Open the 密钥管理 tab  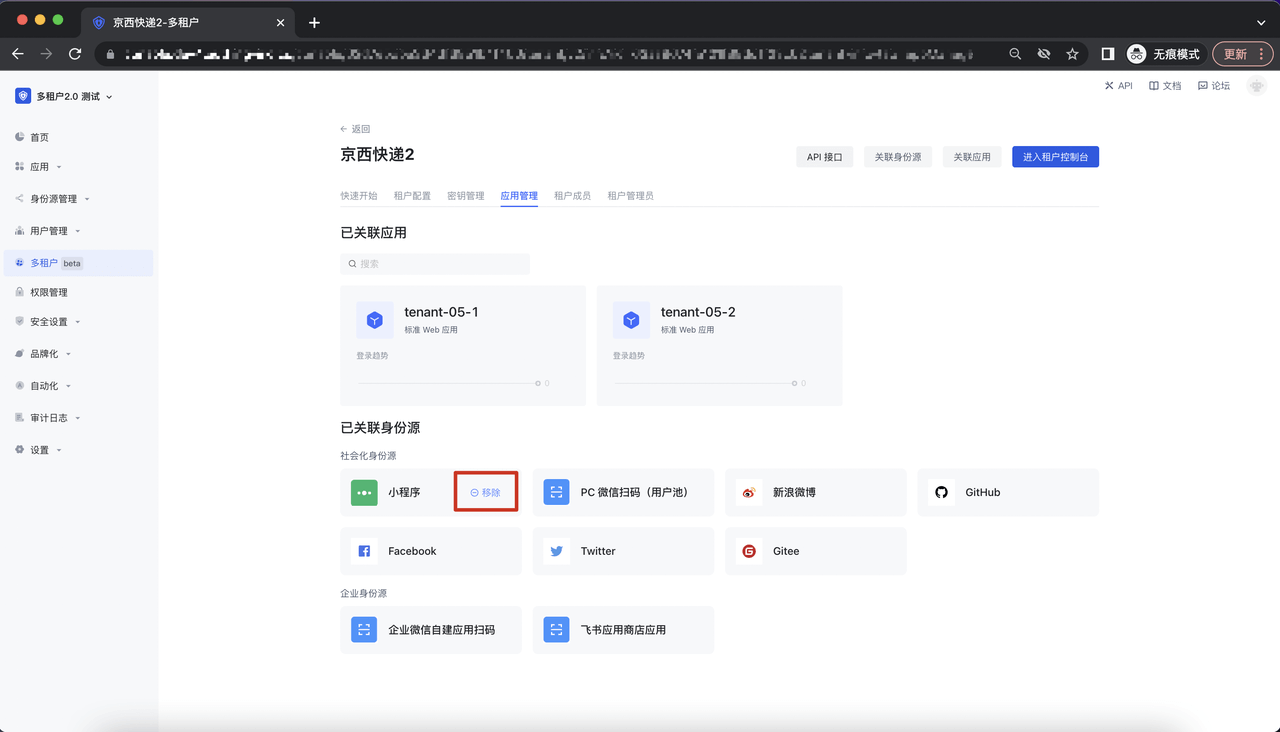pos(465,196)
